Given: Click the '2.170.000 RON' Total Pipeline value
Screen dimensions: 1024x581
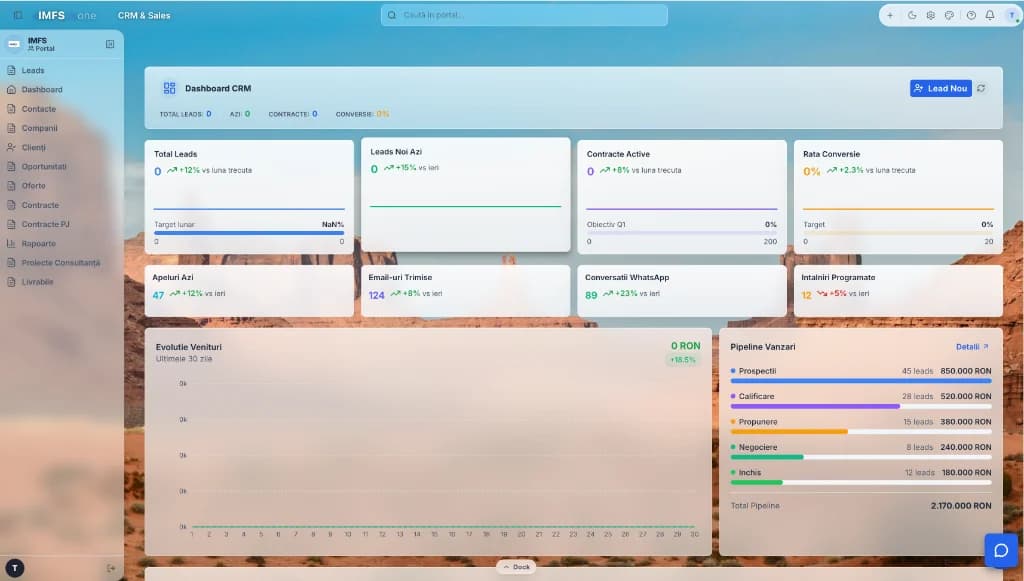Looking at the screenshot, I should pyautogui.click(x=961, y=506).
